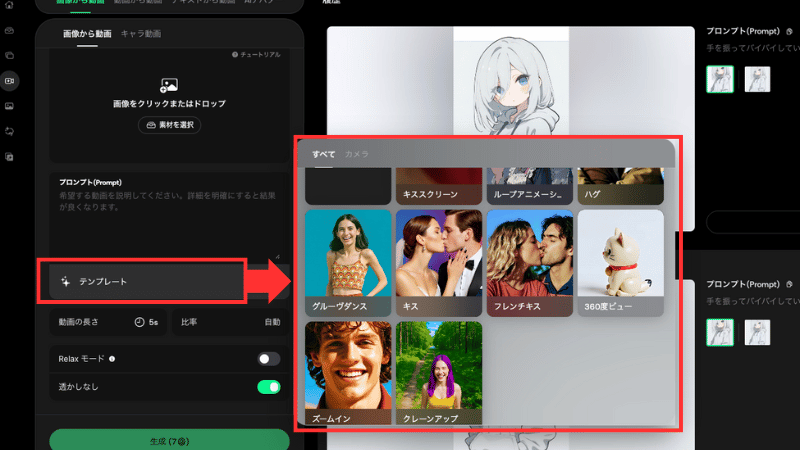Open the テンプレート template selector

click(x=142, y=282)
